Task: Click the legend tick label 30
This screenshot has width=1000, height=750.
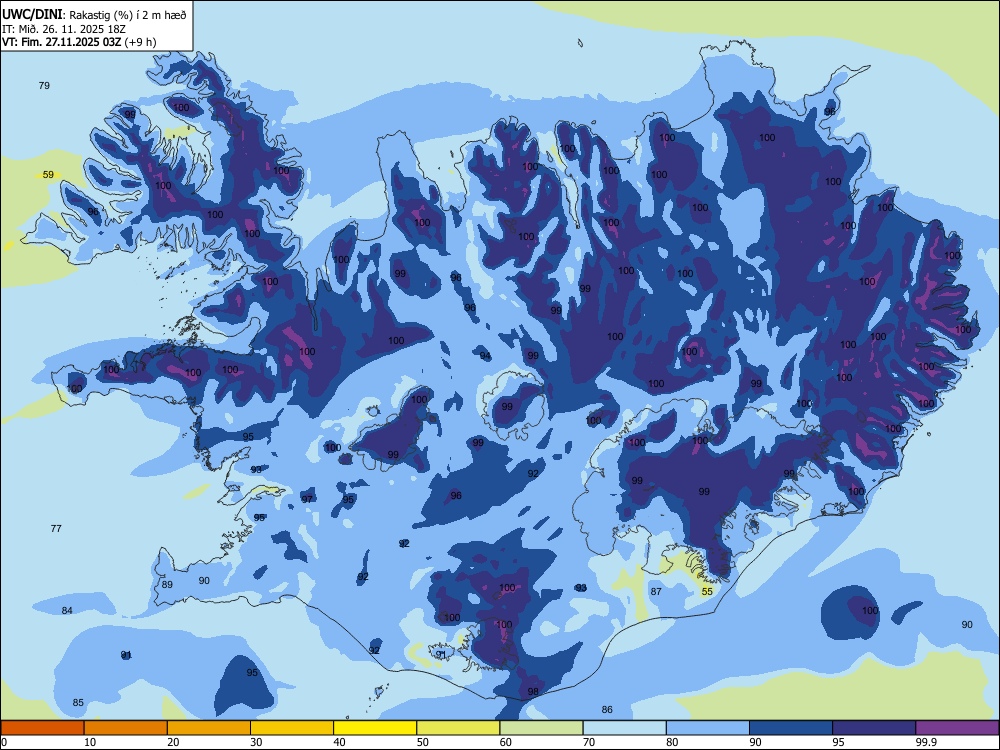Action: tap(256, 742)
